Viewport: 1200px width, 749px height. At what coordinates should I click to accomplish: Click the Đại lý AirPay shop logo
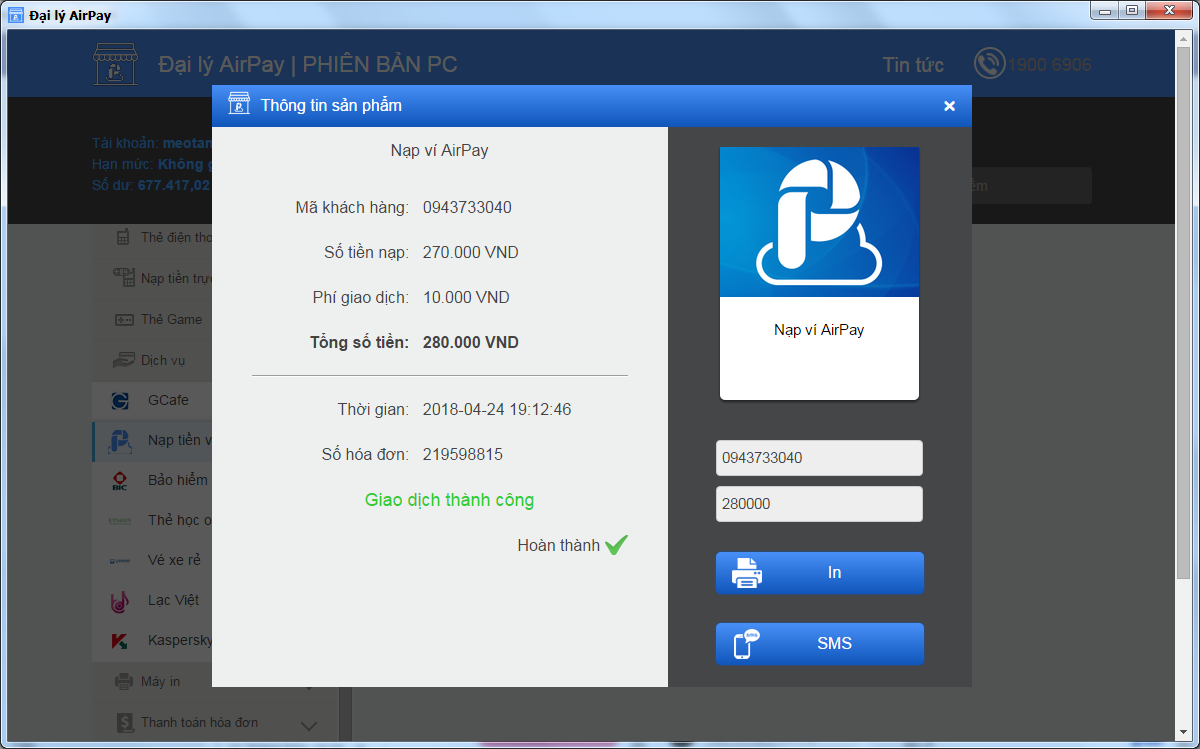[116, 64]
